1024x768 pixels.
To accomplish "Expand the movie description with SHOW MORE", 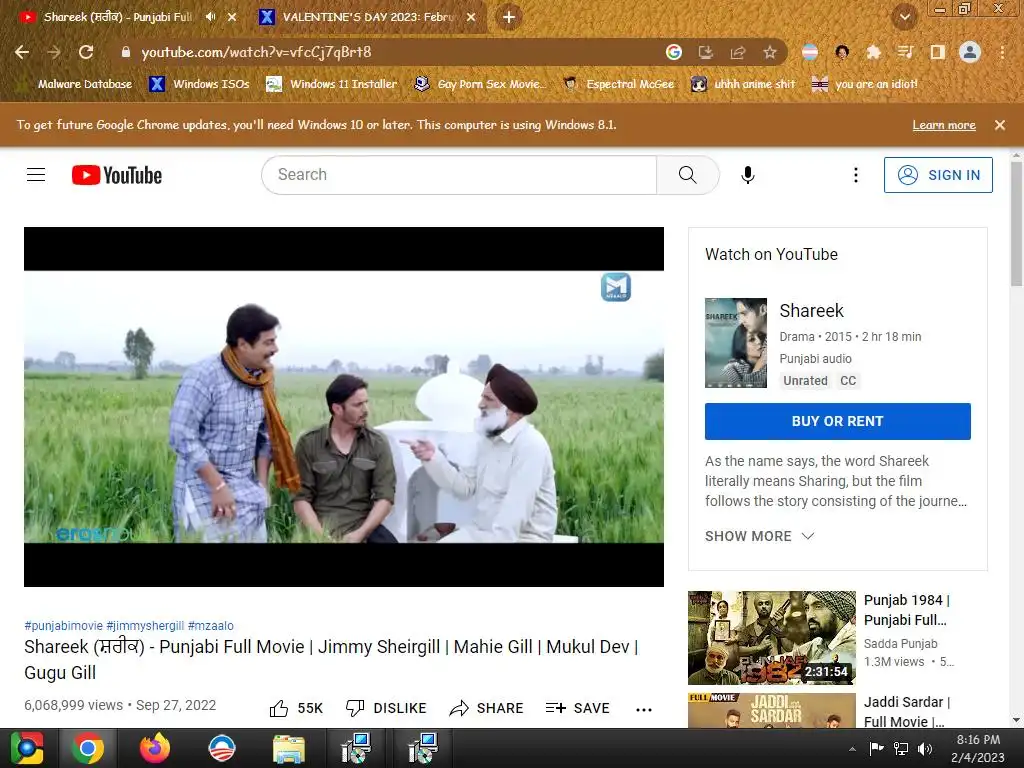I will pyautogui.click(x=759, y=536).
